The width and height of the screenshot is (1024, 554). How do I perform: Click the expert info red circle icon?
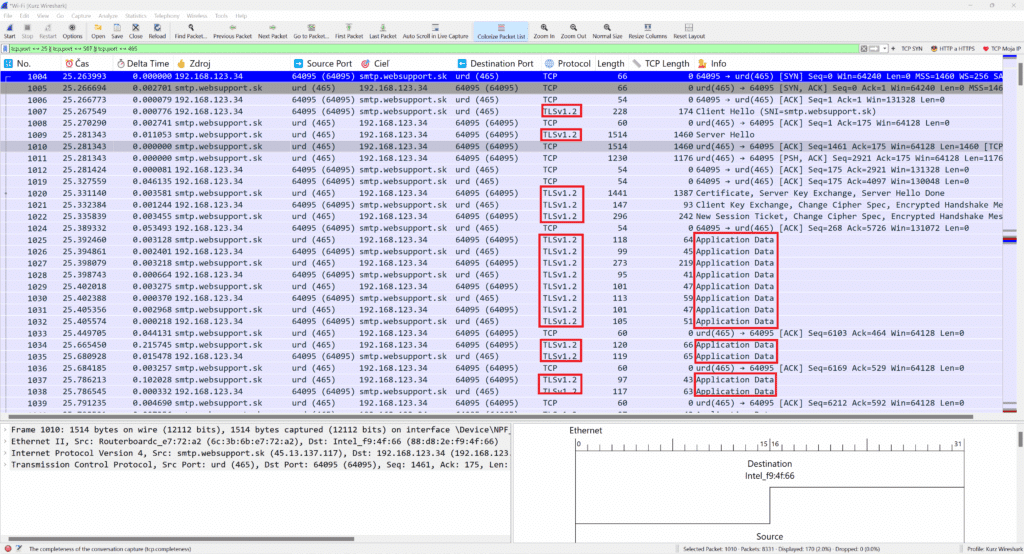click(8, 549)
